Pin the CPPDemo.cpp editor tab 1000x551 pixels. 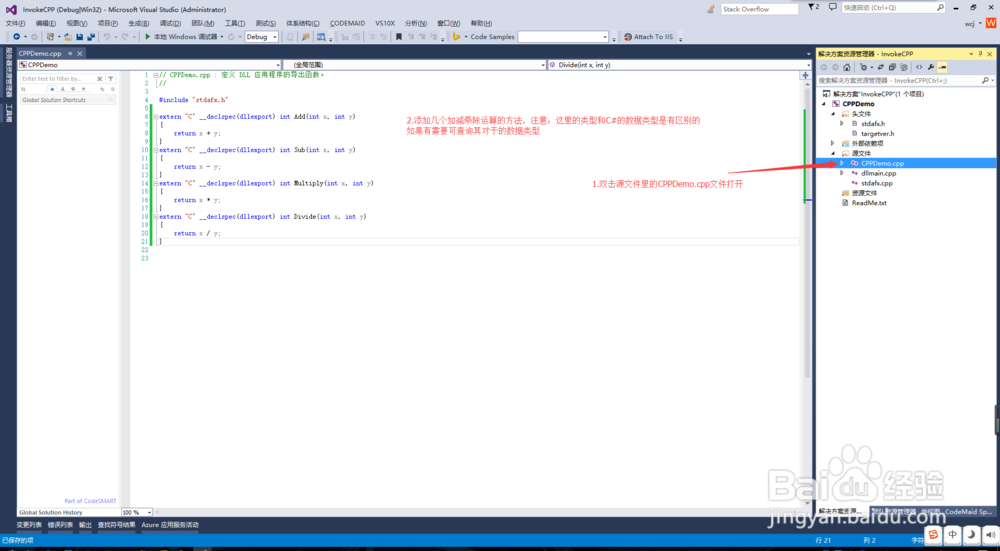[x=70, y=54]
